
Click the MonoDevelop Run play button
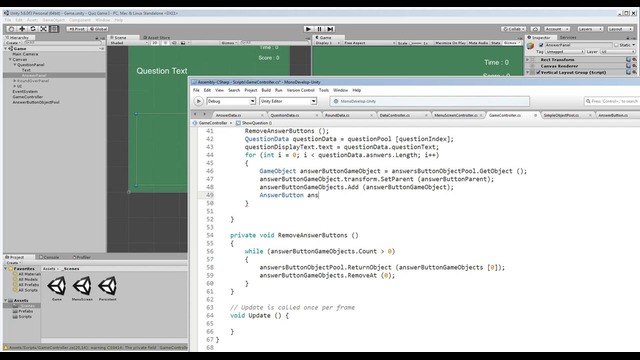pyautogui.click(x=198, y=101)
